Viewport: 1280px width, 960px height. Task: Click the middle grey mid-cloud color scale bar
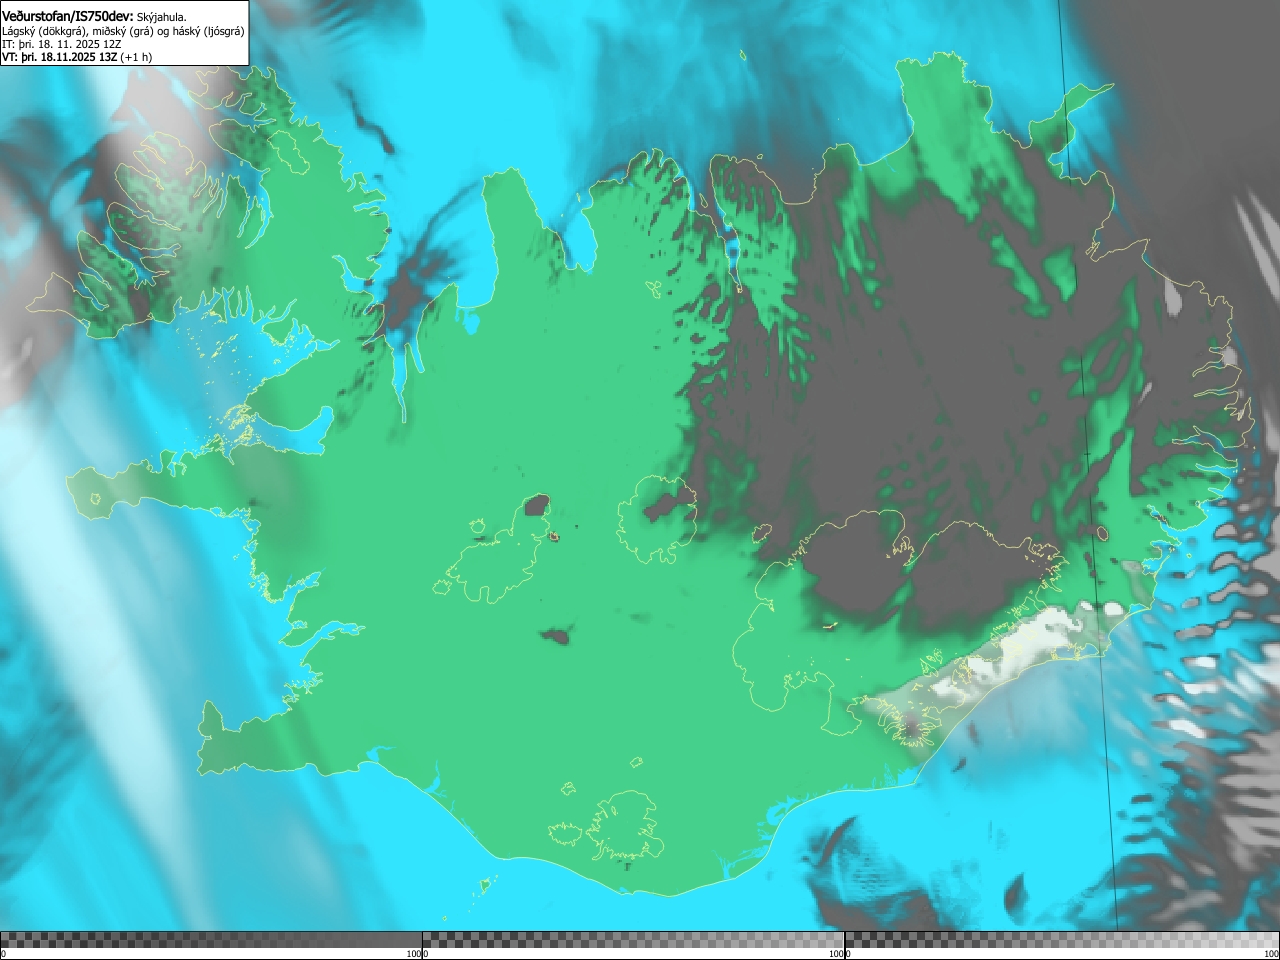pyautogui.click(x=633, y=940)
